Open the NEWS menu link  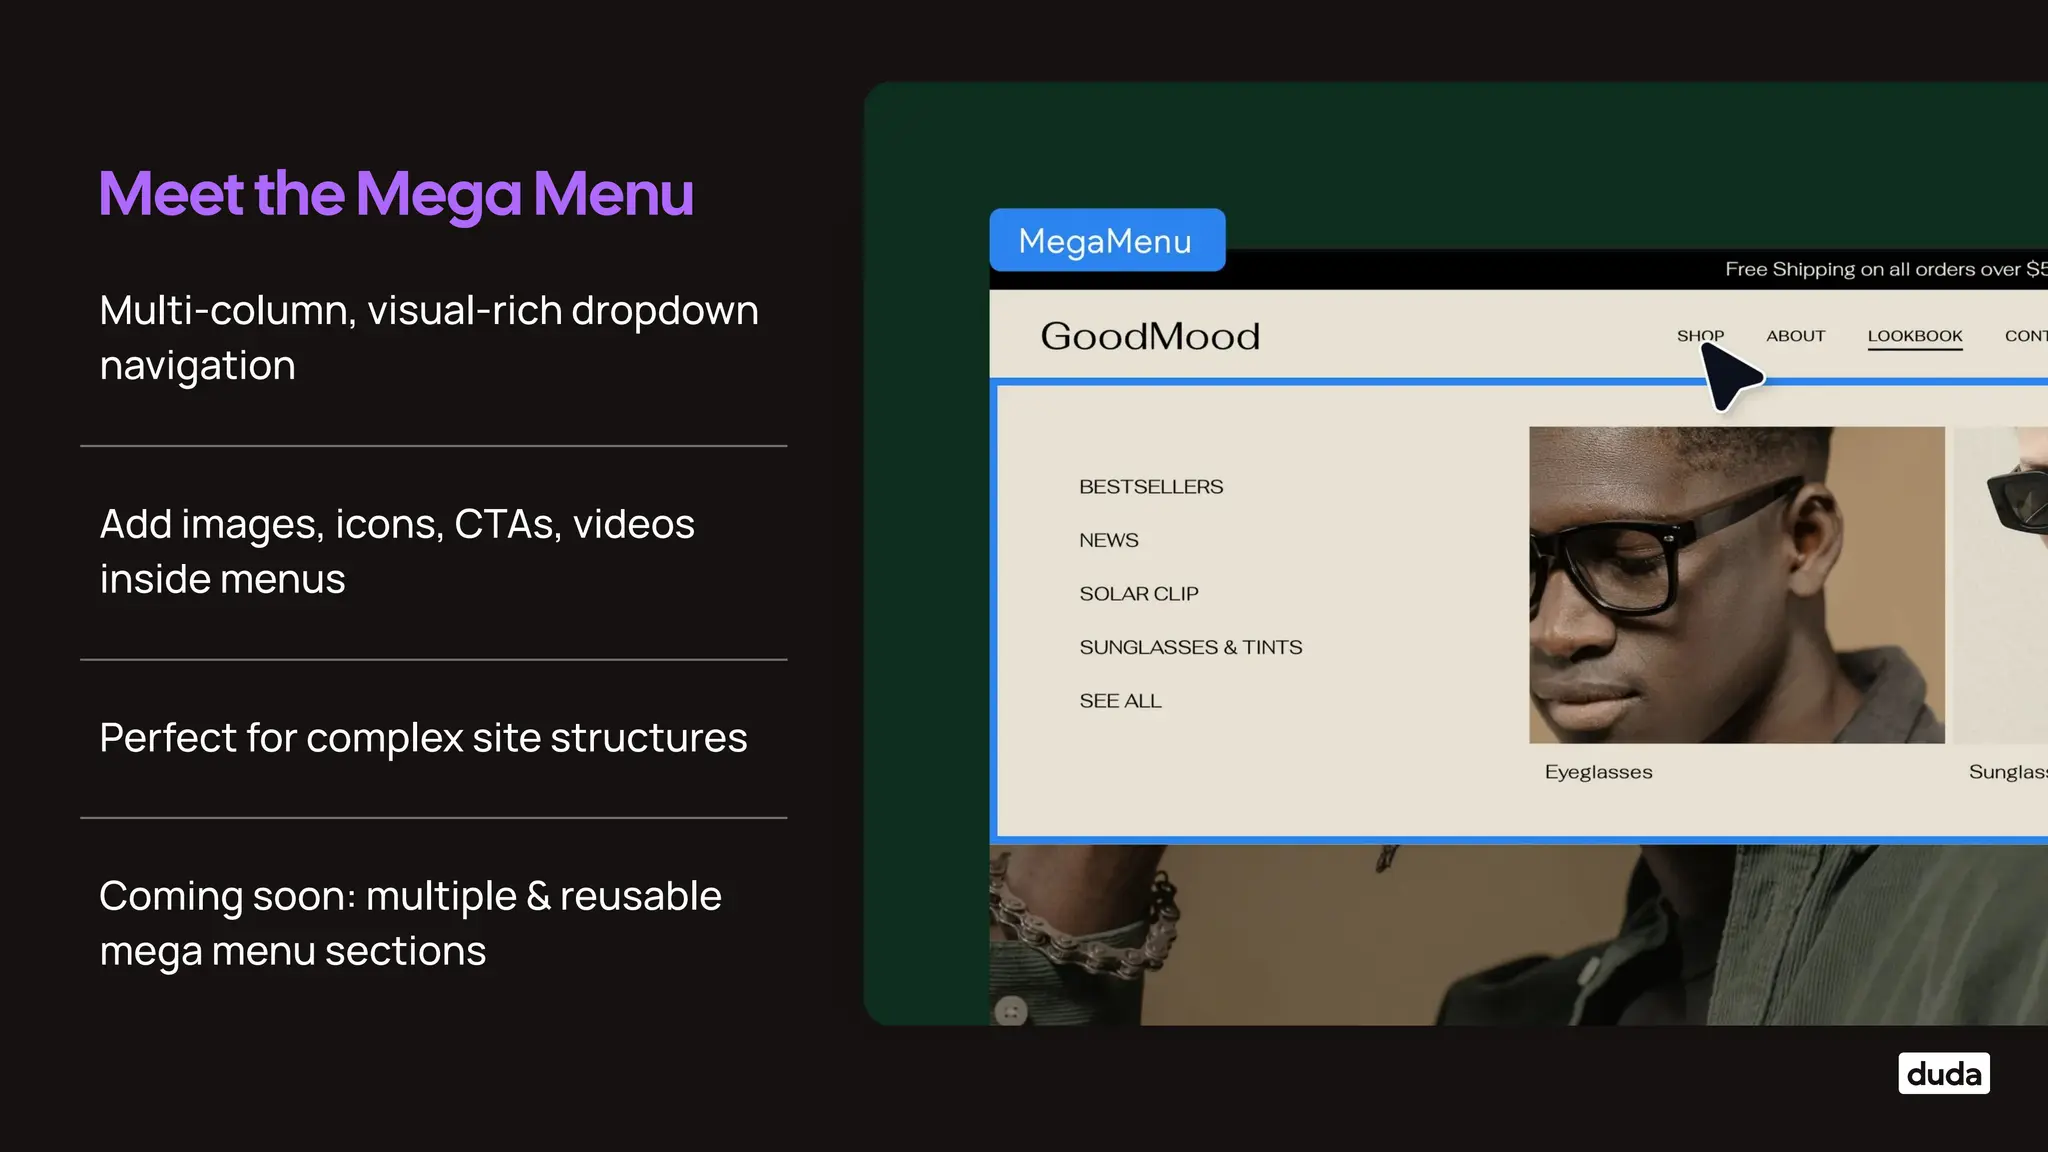(x=1109, y=540)
